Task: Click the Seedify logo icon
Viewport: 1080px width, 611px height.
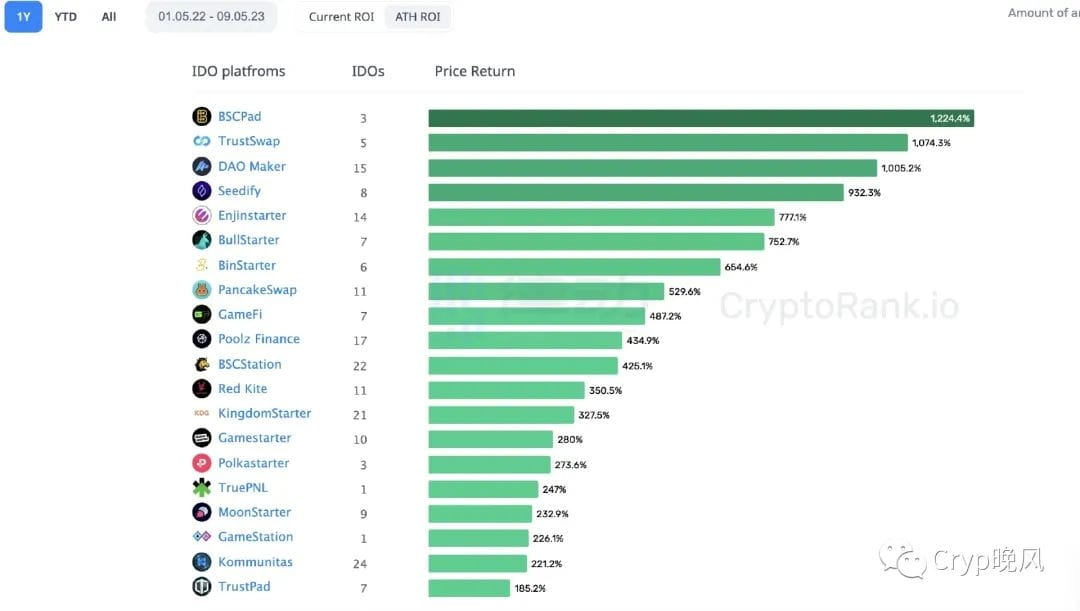Action: [x=201, y=191]
